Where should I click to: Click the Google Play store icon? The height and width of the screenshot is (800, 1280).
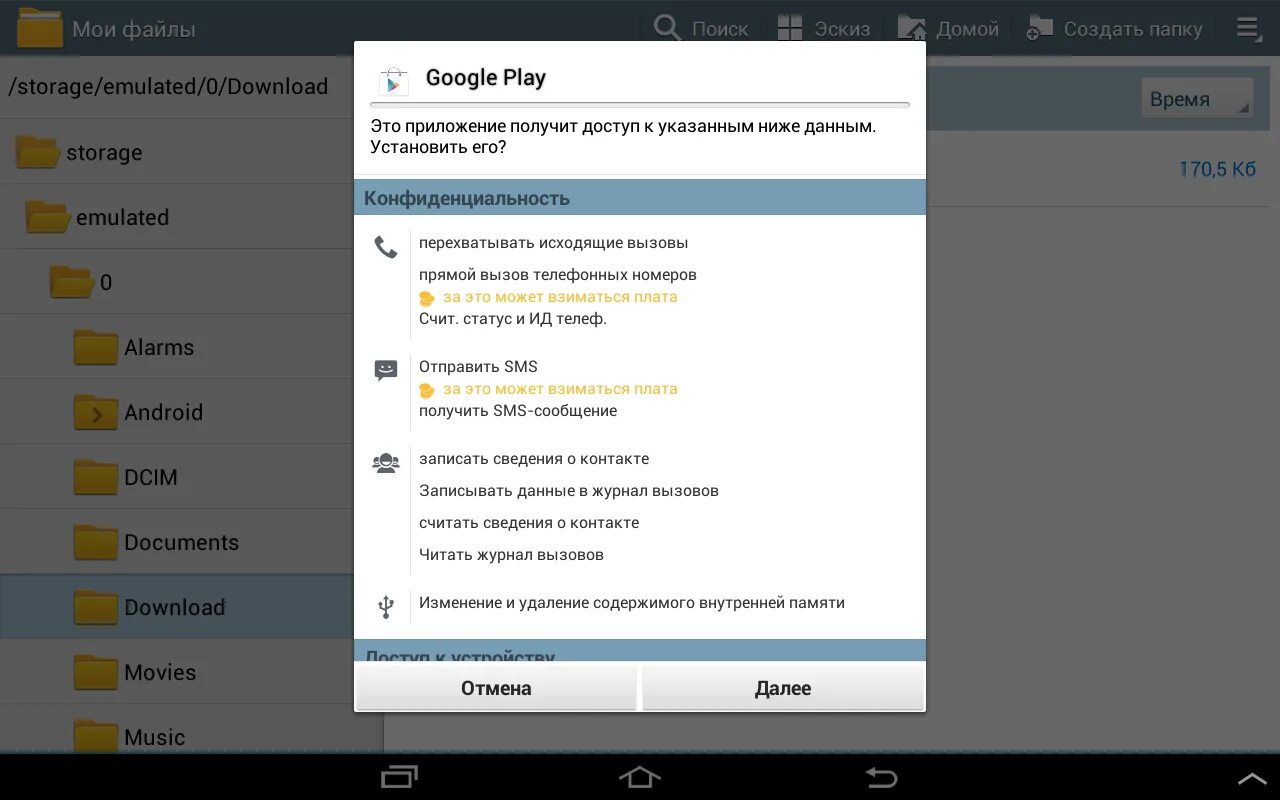(x=393, y=80)
